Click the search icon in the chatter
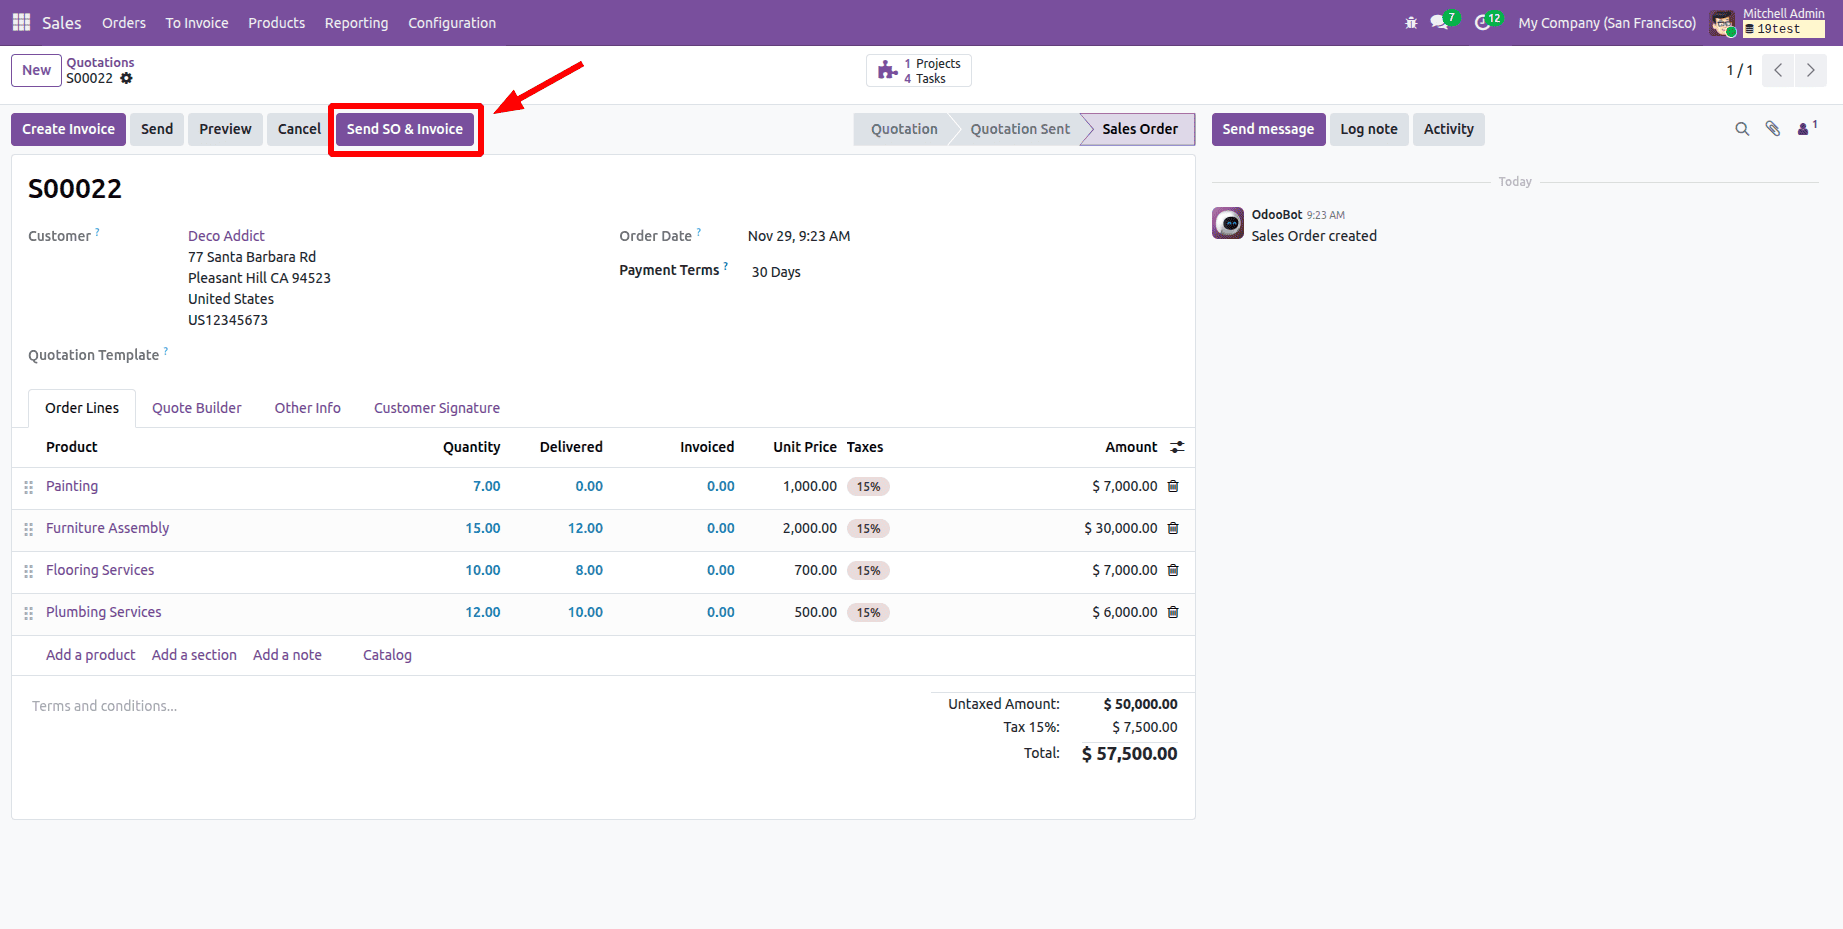The width and height of the screenshot is (1843, 929). click(1742, 129)
